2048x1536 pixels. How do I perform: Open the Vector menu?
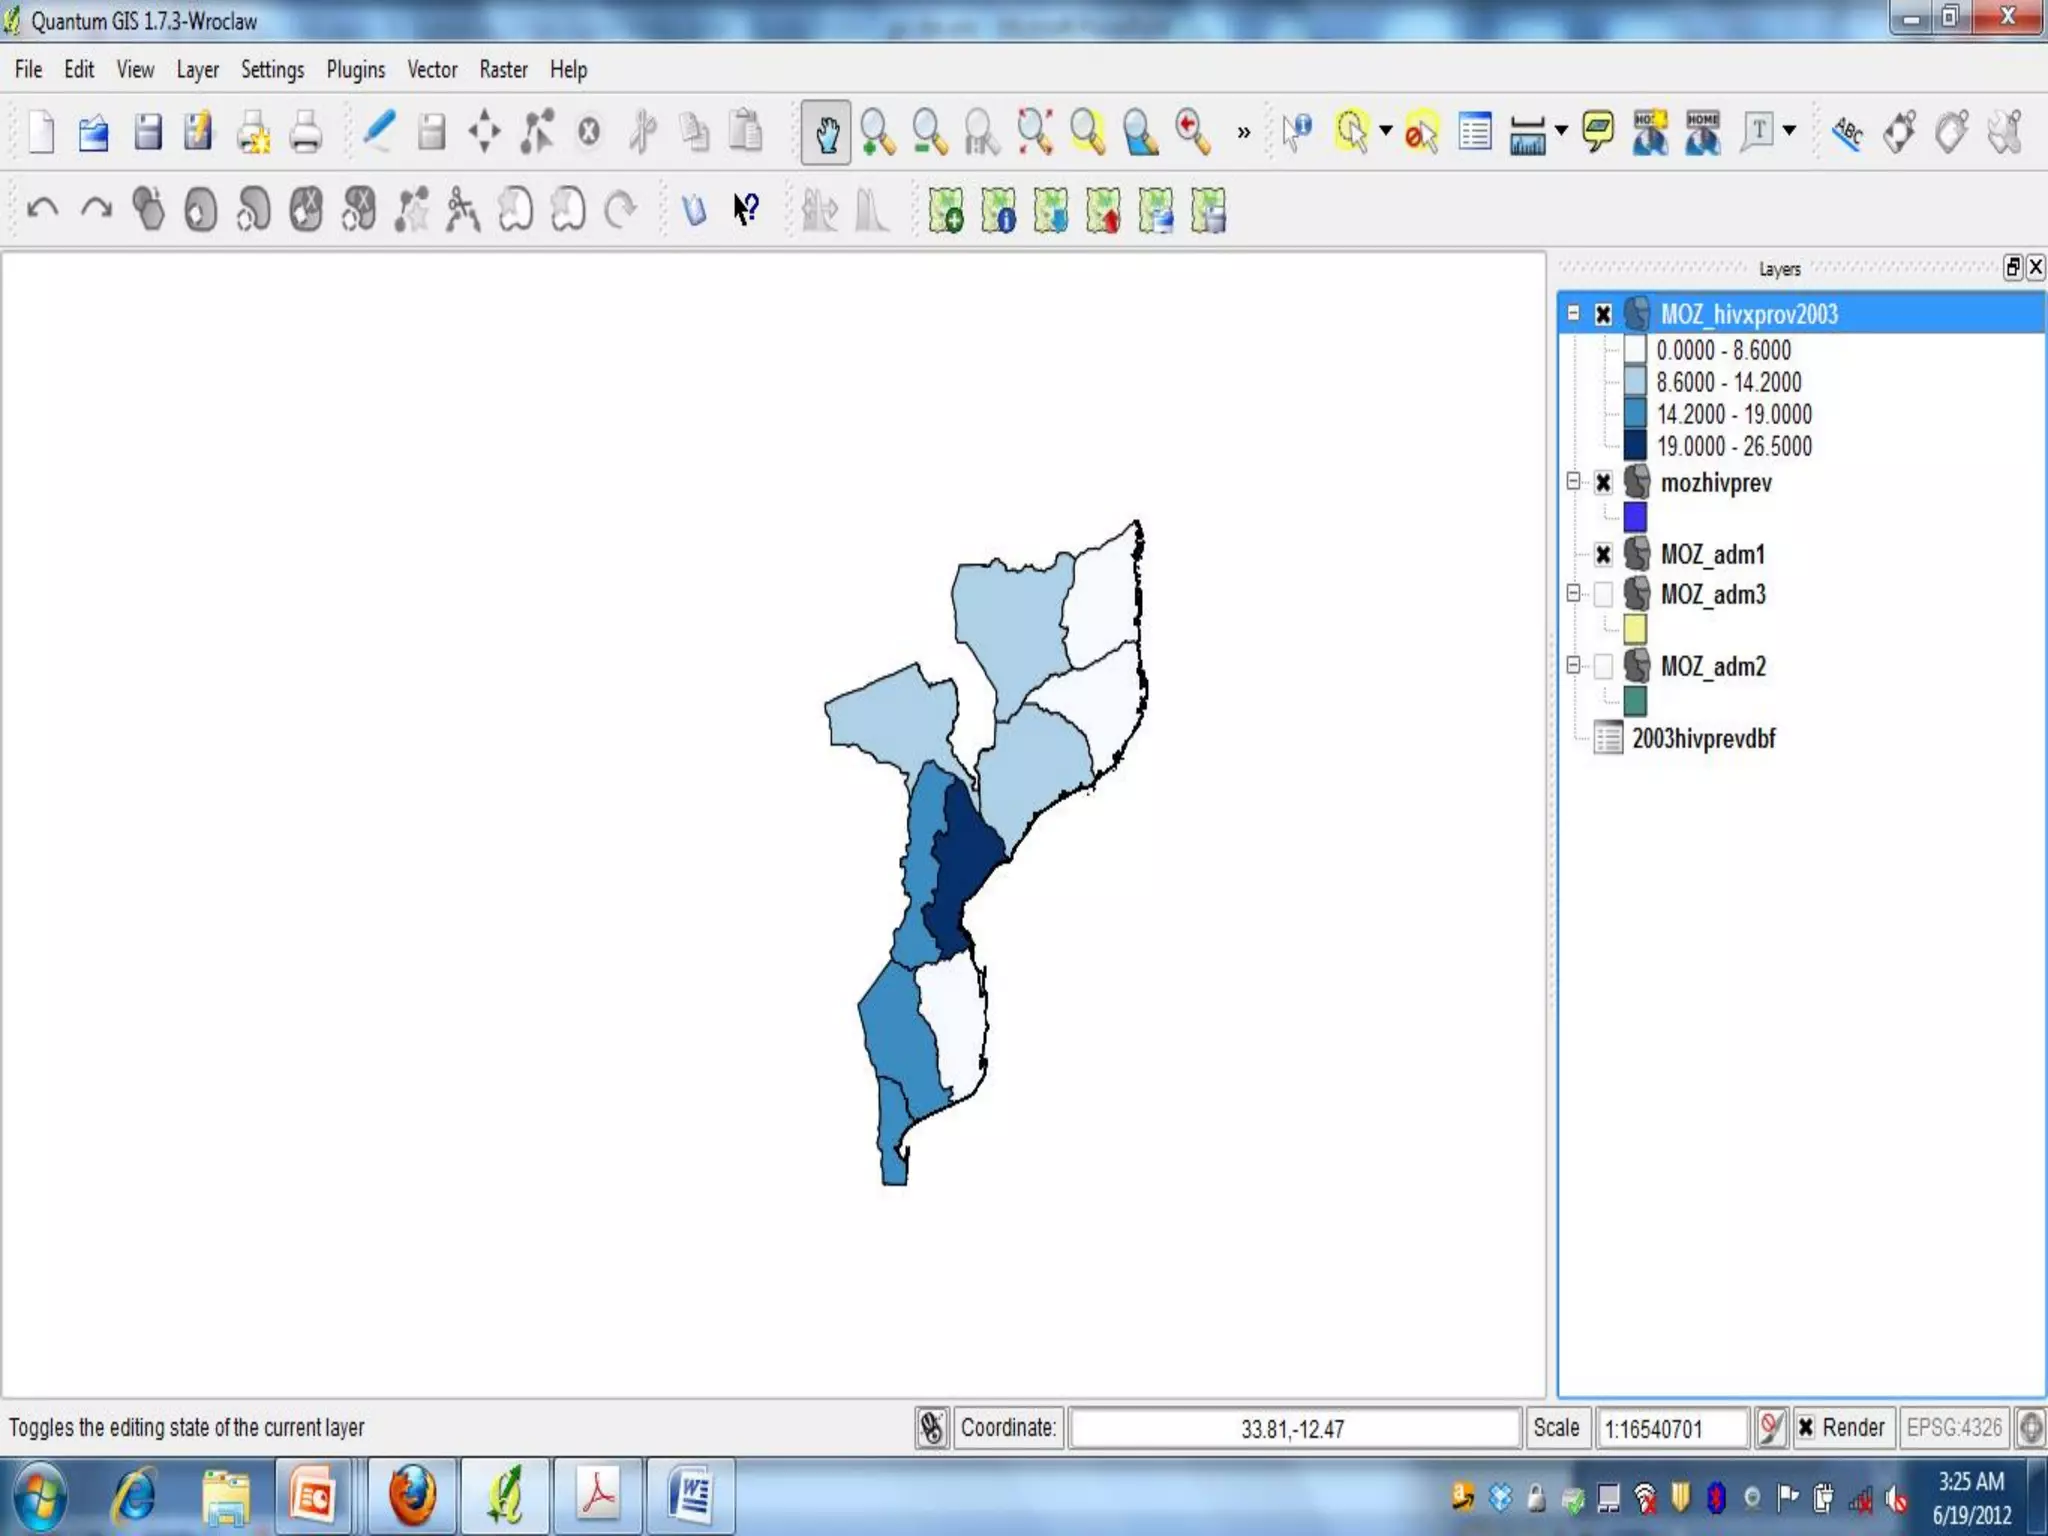pos(431,70)
